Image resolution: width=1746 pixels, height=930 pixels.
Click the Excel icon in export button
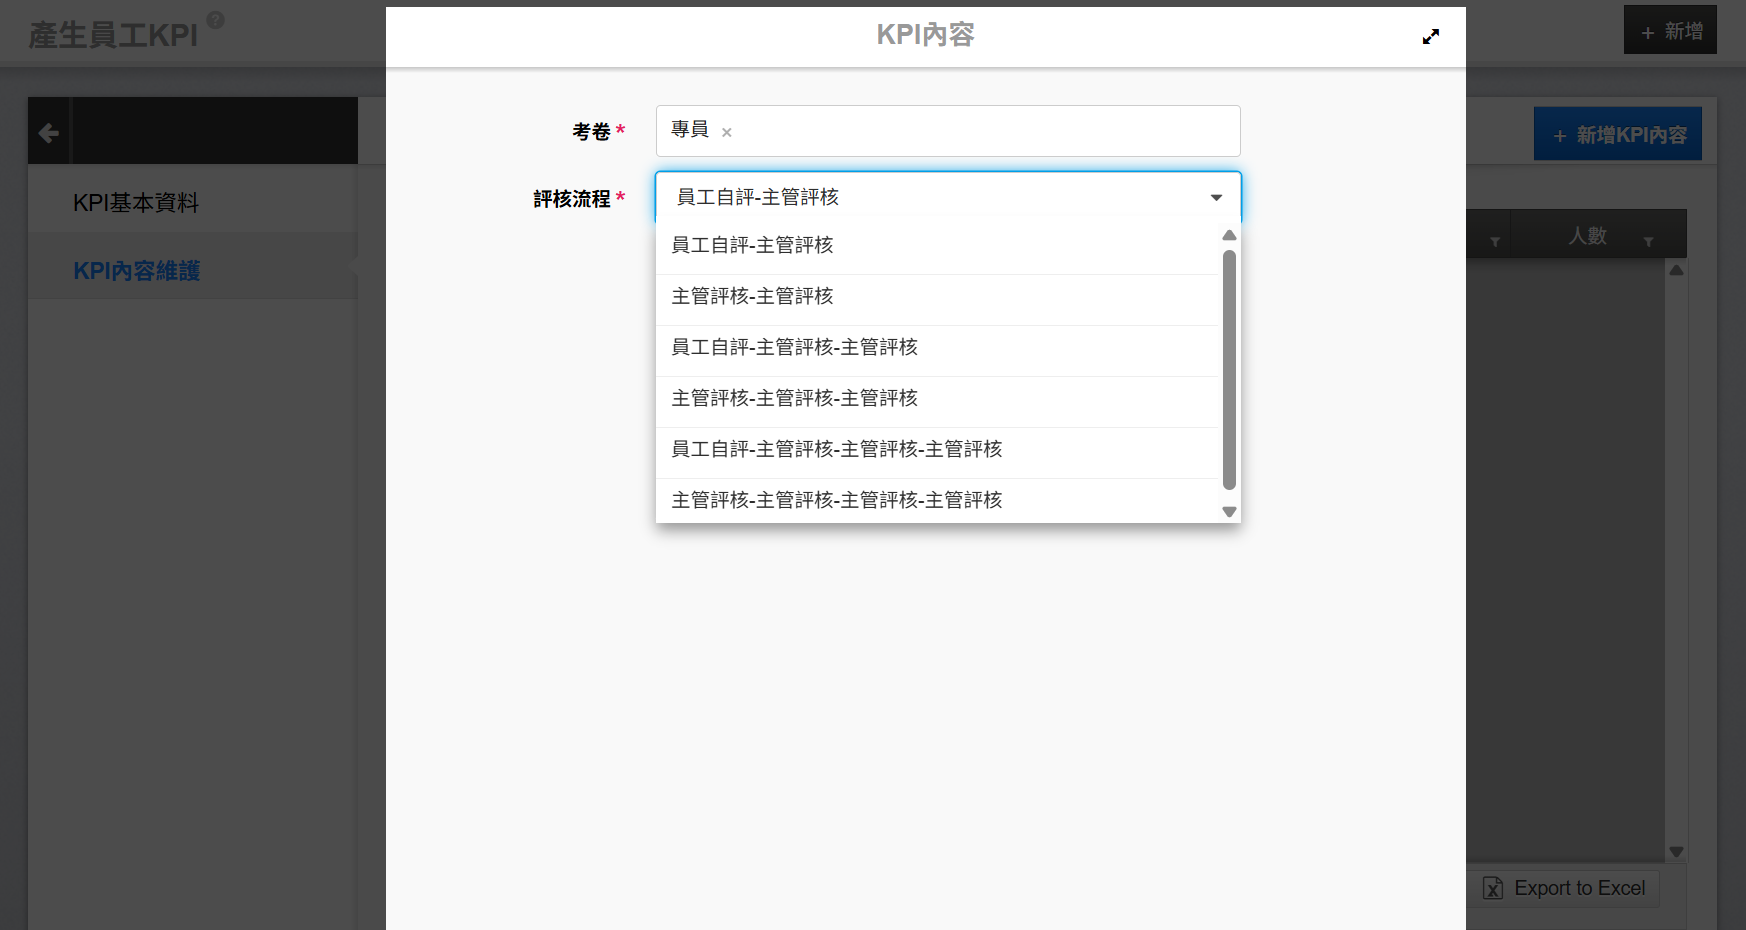point(1493,888)
